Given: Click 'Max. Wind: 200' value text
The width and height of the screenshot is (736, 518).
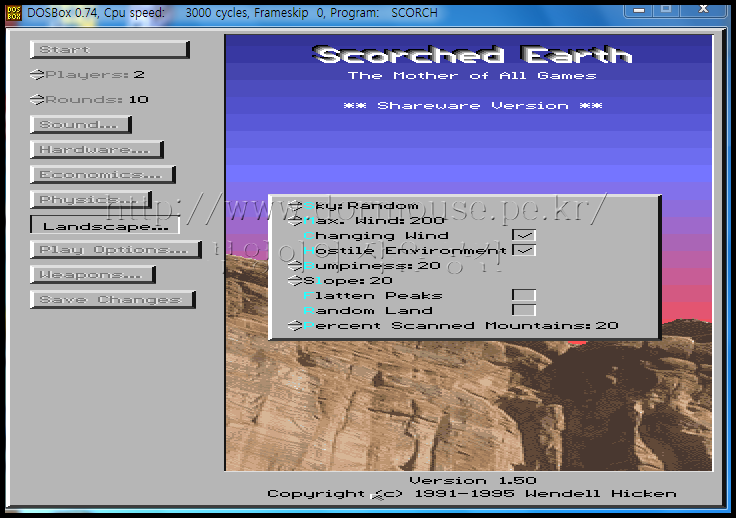Looking at the screenshot, I should coord(374,221).
